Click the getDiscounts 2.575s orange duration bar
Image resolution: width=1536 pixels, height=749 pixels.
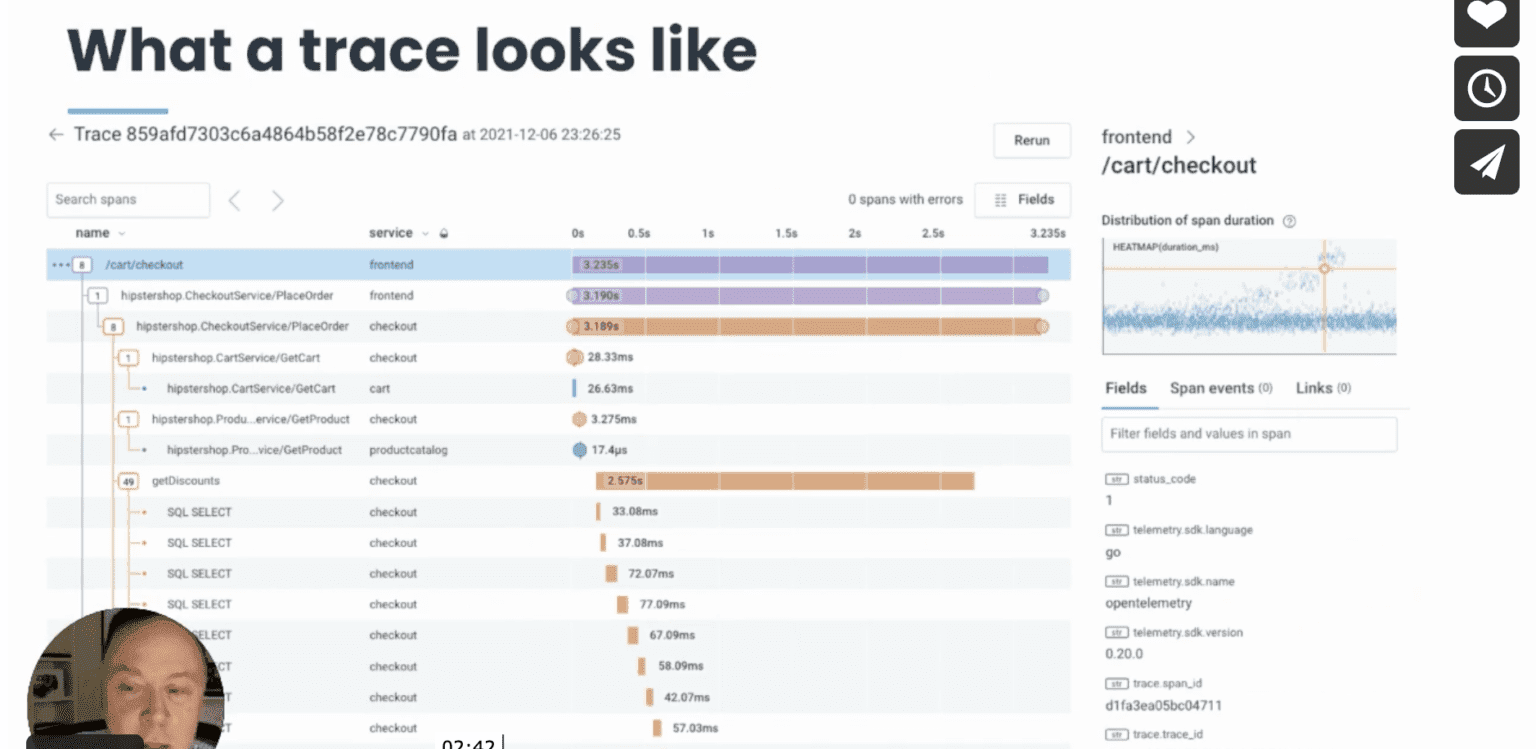click(785, 481)
